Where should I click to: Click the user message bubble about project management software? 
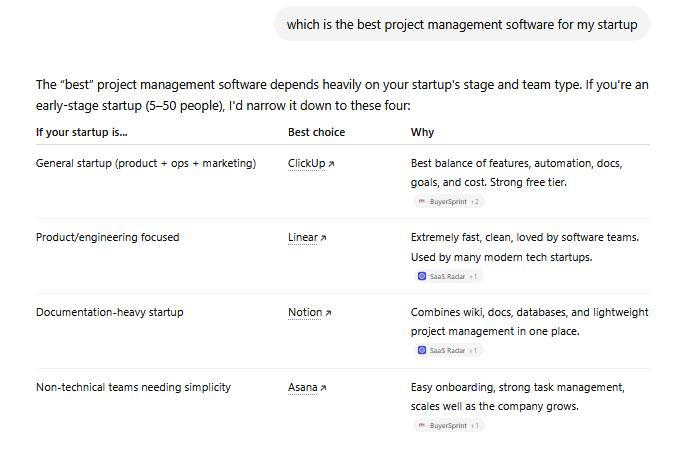pos(462,24)
